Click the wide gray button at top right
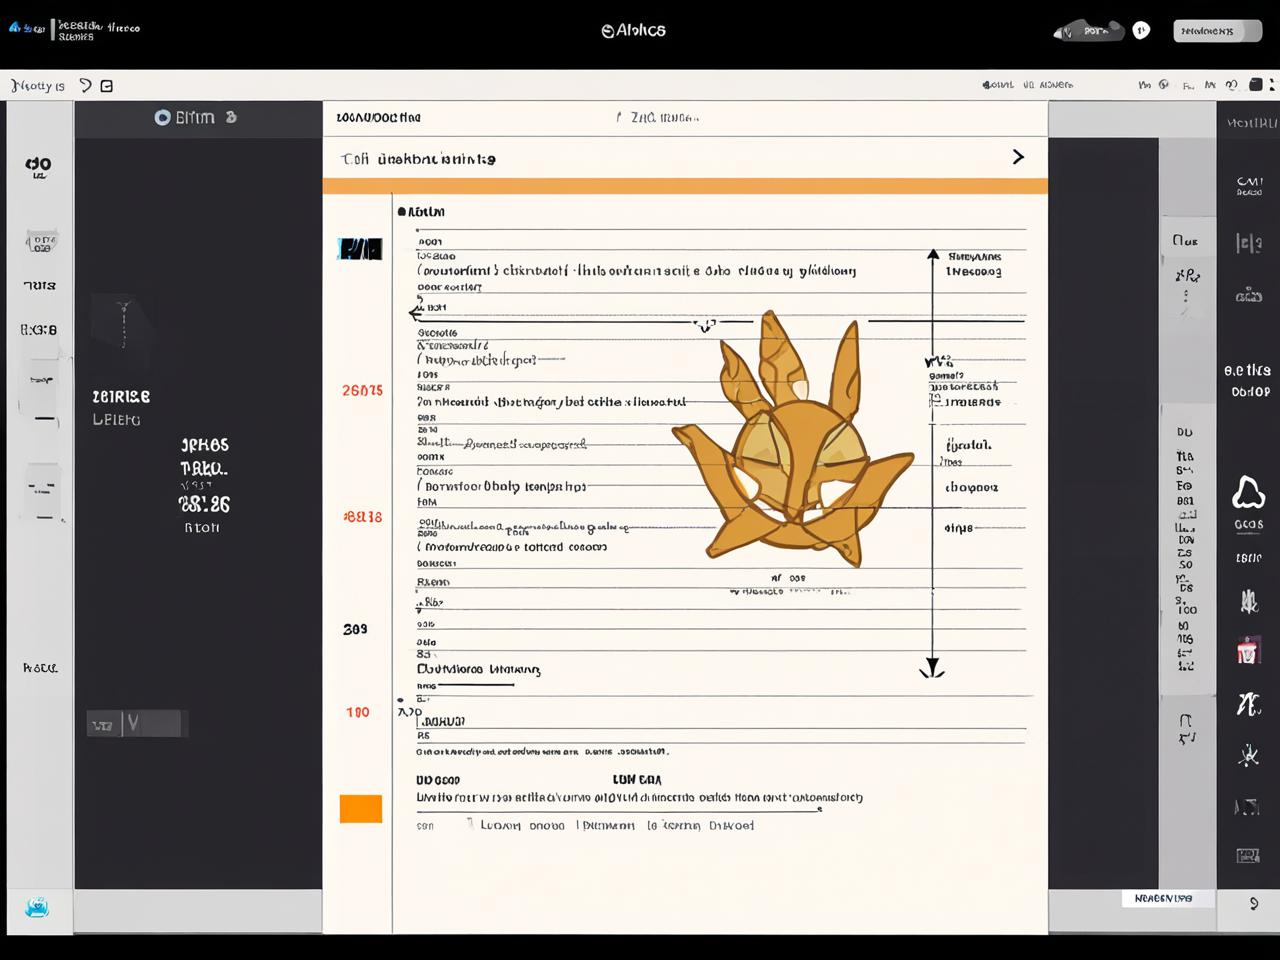Viewport: 1280px width, 960px height. [1217, 31]
